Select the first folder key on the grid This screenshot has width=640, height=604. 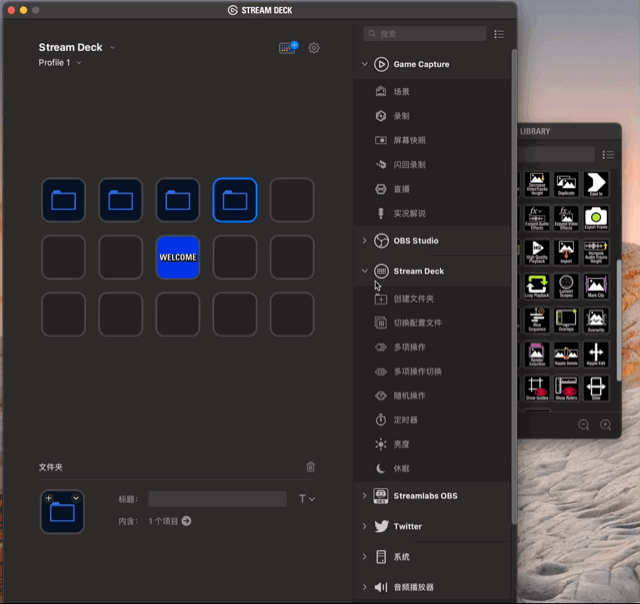pyautogui.click(x=63, y=200)
